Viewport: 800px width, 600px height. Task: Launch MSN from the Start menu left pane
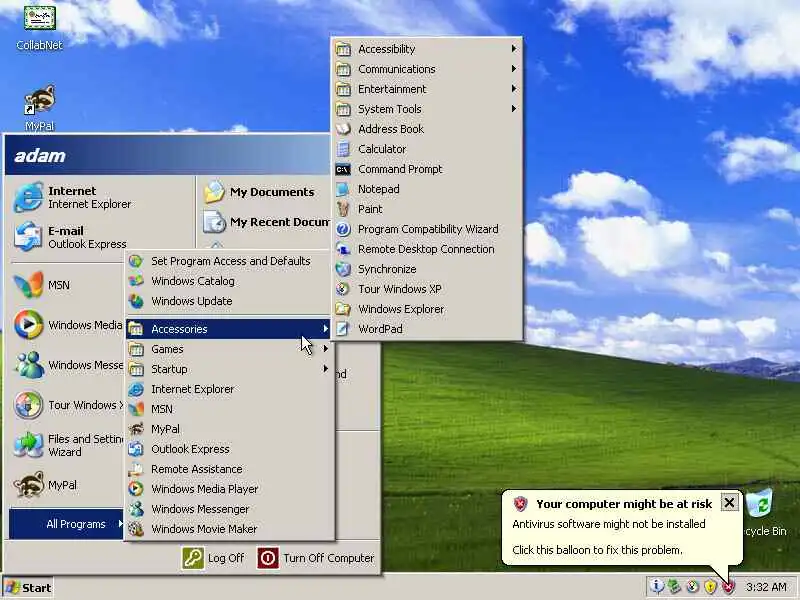click(x=66, y=285)
